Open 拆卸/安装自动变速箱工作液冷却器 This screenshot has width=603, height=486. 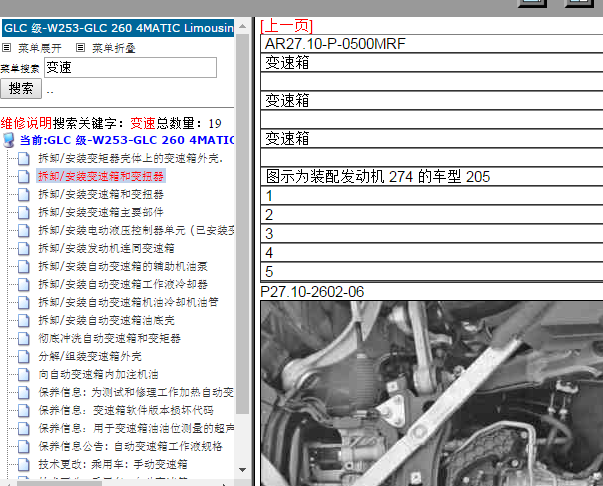123,284
